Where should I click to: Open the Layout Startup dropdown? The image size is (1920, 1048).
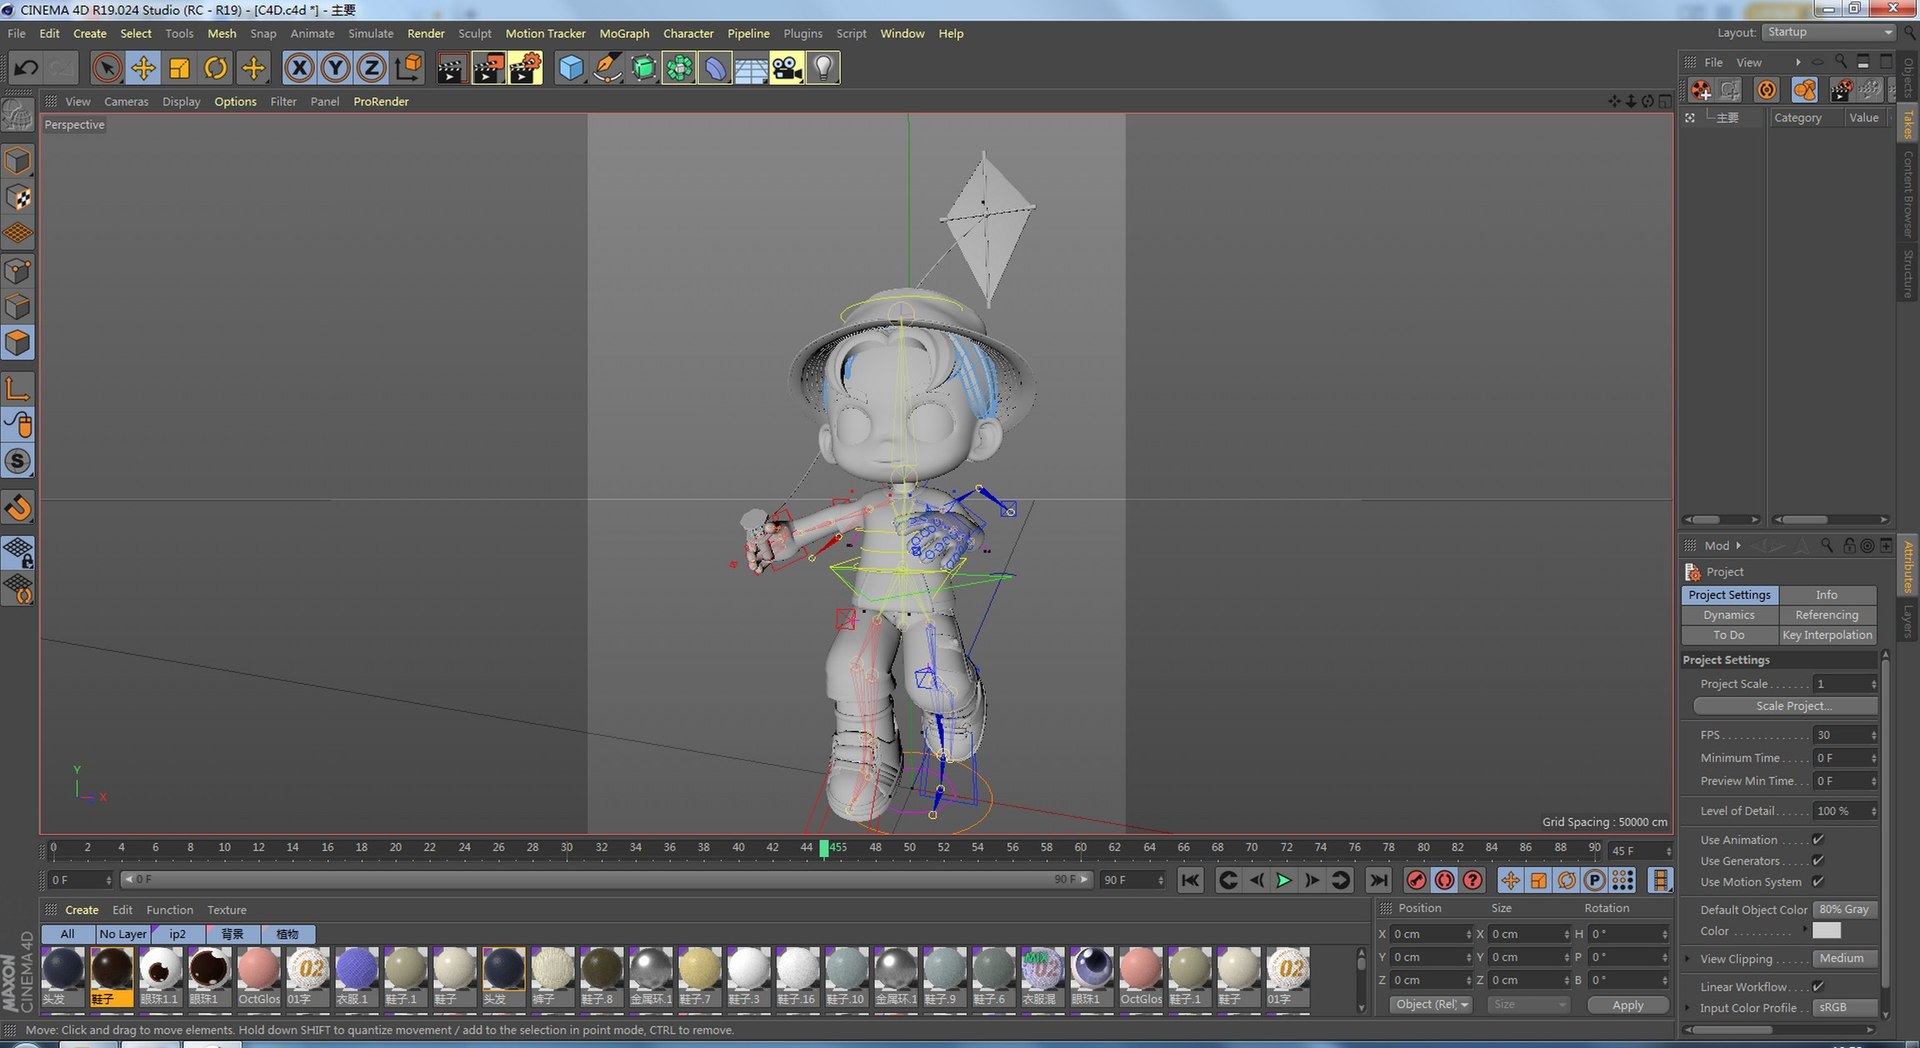point(1828,32)
